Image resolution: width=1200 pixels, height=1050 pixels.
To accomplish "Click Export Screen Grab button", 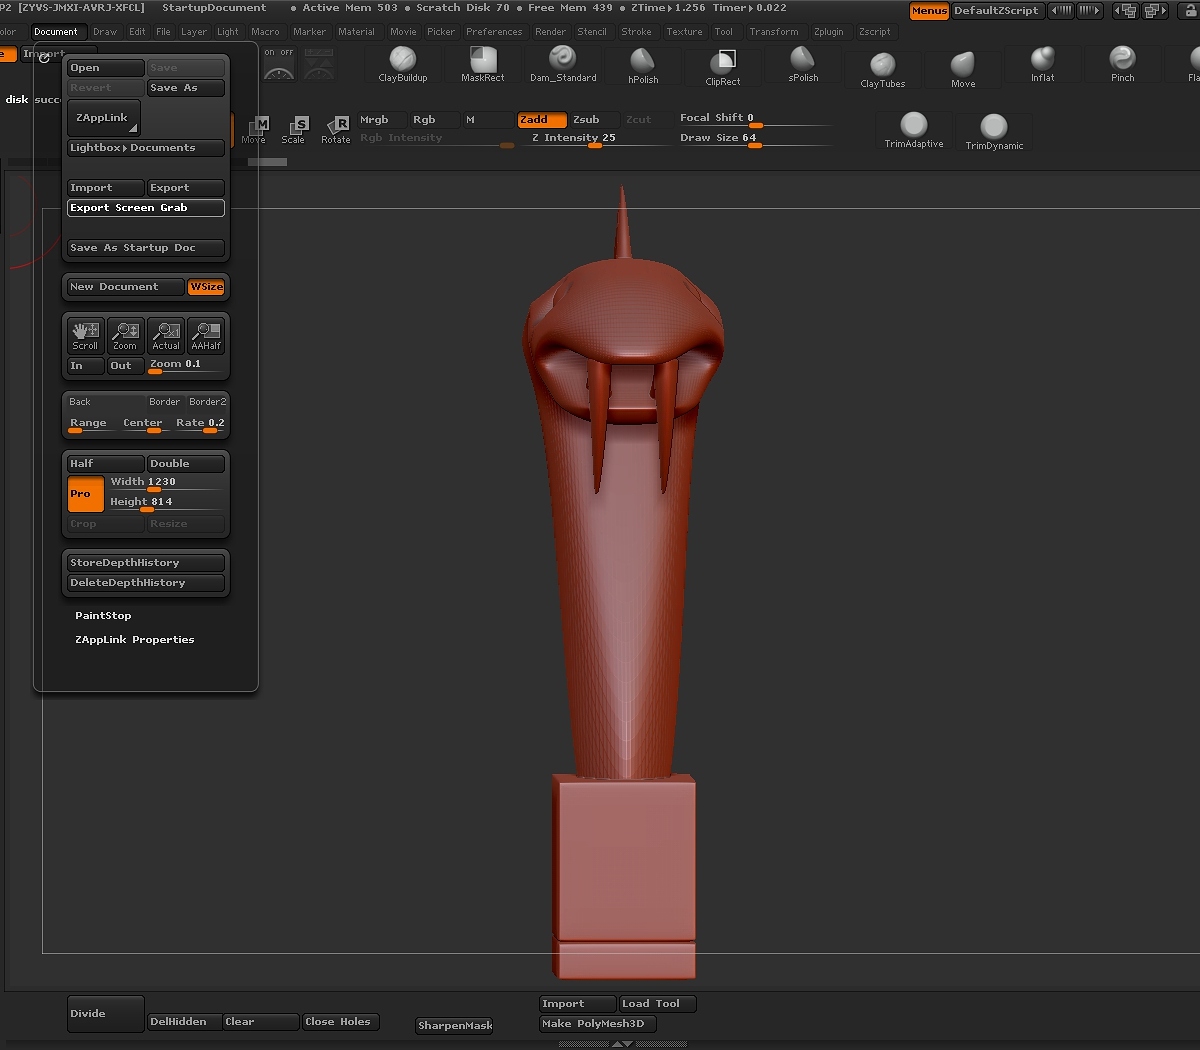I will click(x=146, y=208).
